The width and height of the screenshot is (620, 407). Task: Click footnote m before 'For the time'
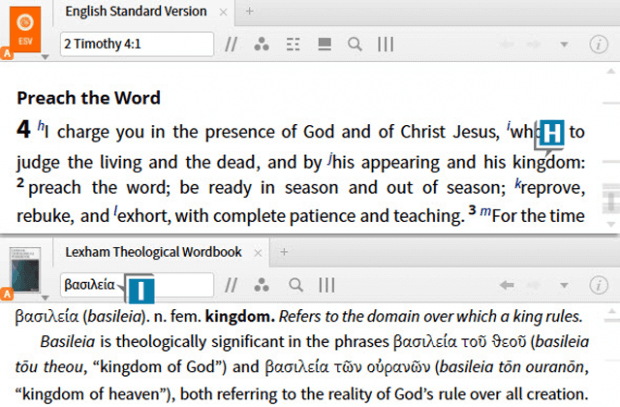tap(485, 212)
